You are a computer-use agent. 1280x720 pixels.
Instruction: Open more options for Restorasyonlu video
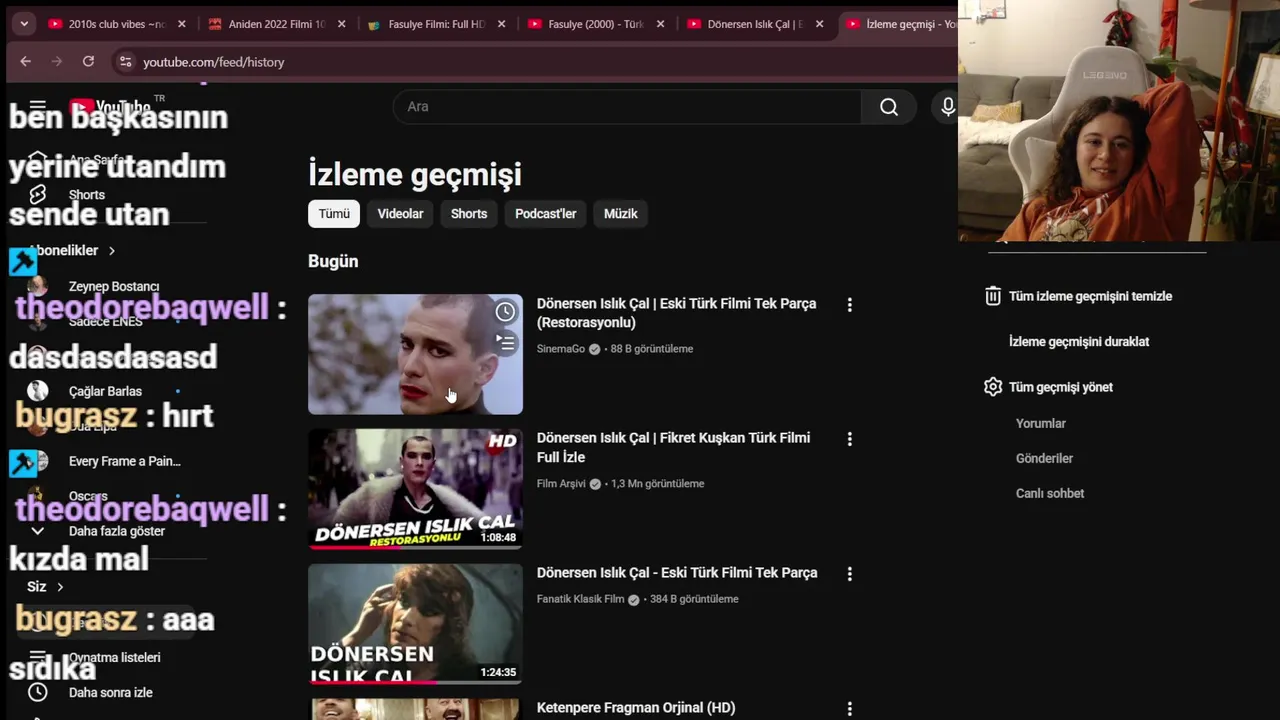850,305
